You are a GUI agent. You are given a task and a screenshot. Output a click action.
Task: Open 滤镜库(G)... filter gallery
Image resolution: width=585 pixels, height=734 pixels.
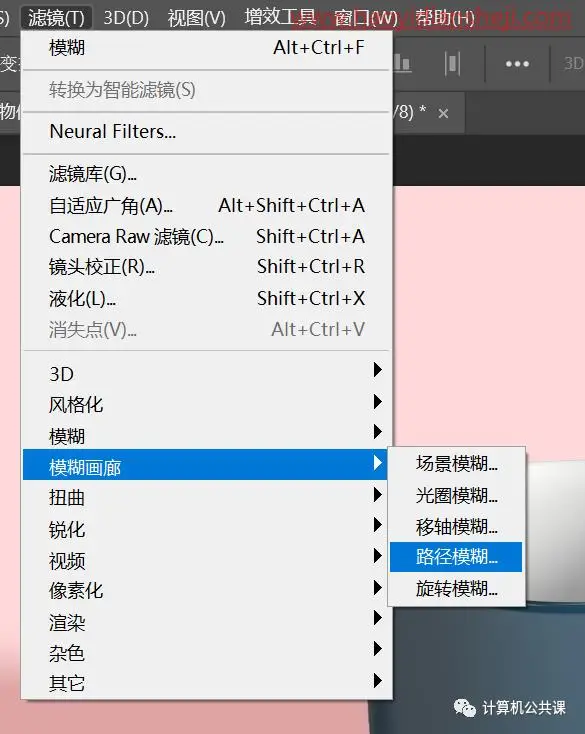(206, 174)
